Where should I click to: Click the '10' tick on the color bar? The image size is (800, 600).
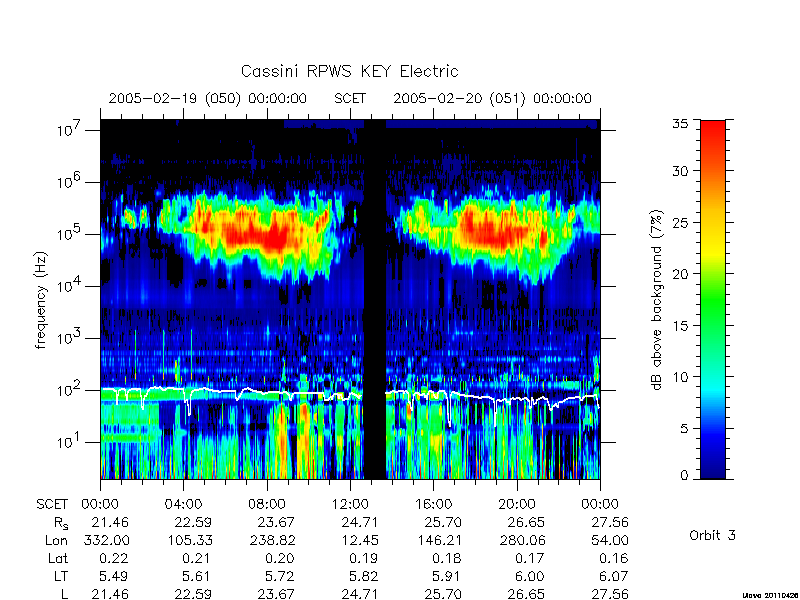tap(680, 377)
